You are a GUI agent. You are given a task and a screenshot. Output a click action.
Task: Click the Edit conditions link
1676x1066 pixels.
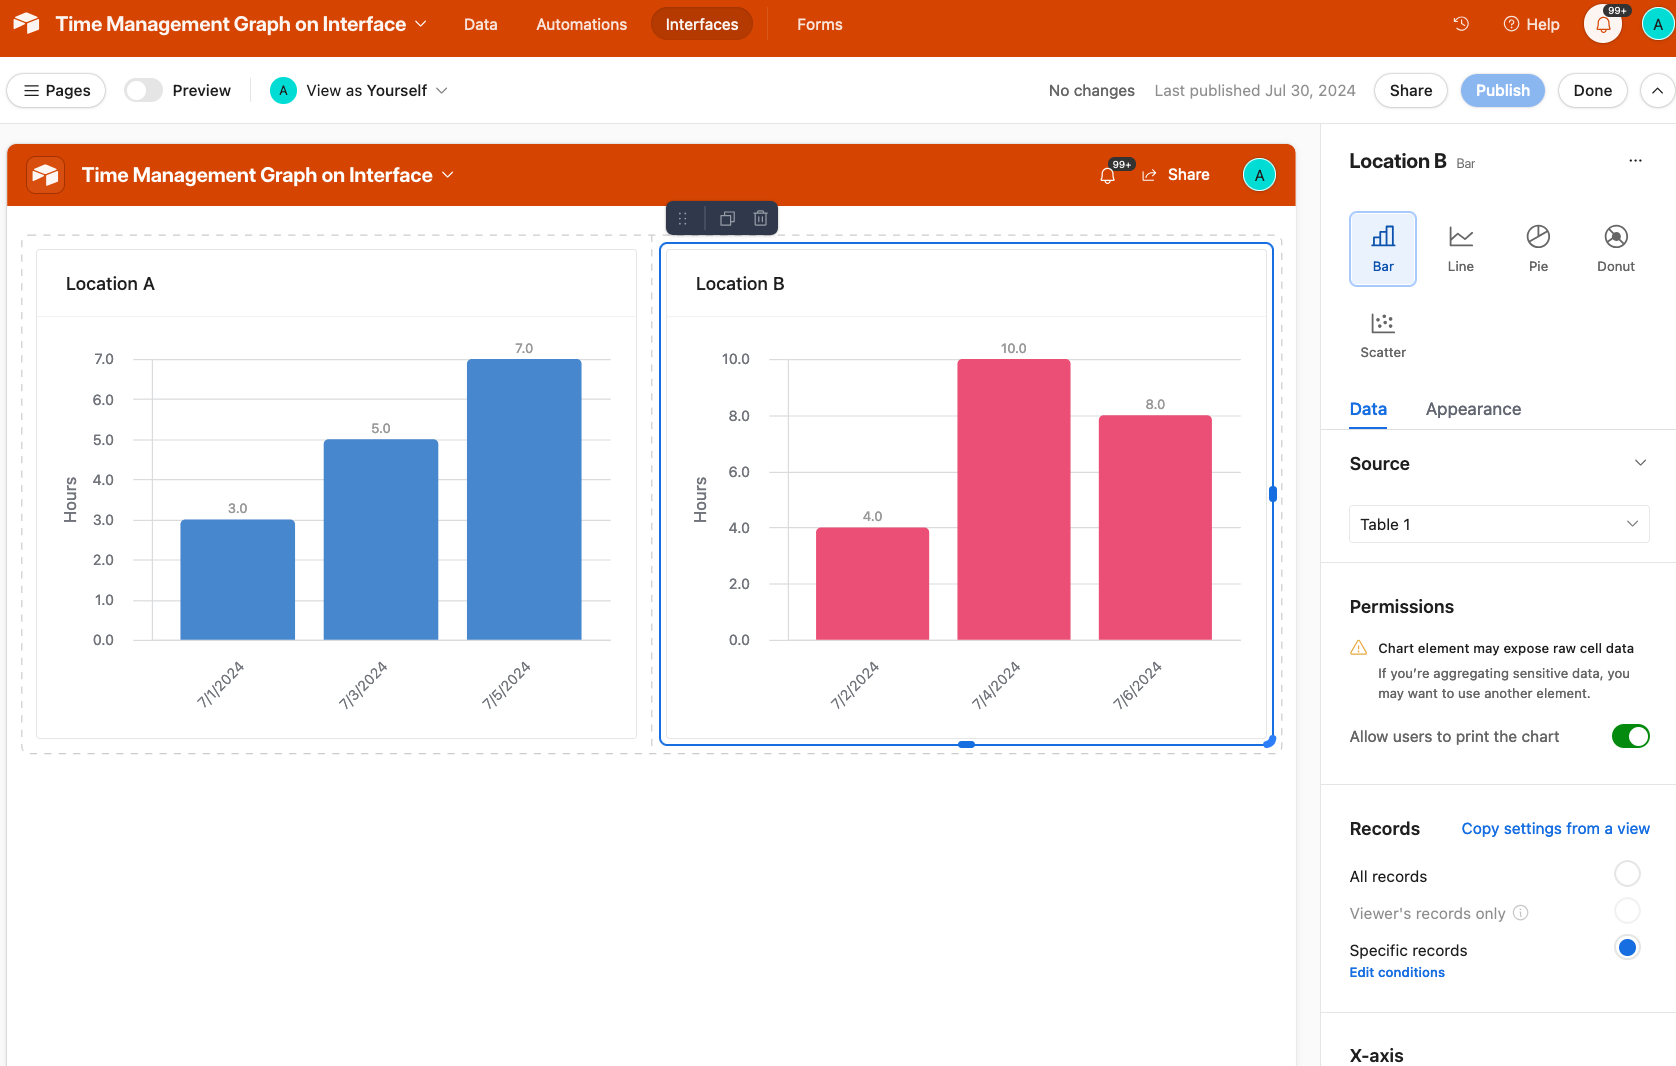(1397, 972)
